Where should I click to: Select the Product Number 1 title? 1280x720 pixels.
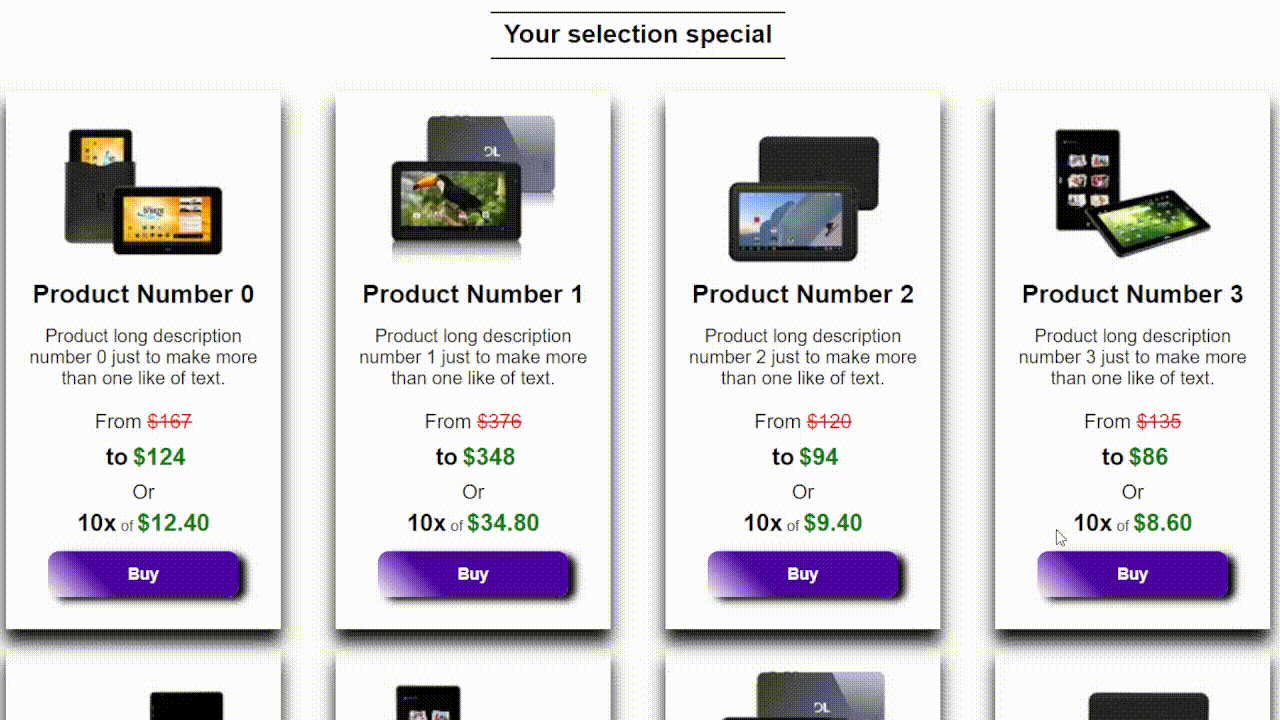(473, 294)
